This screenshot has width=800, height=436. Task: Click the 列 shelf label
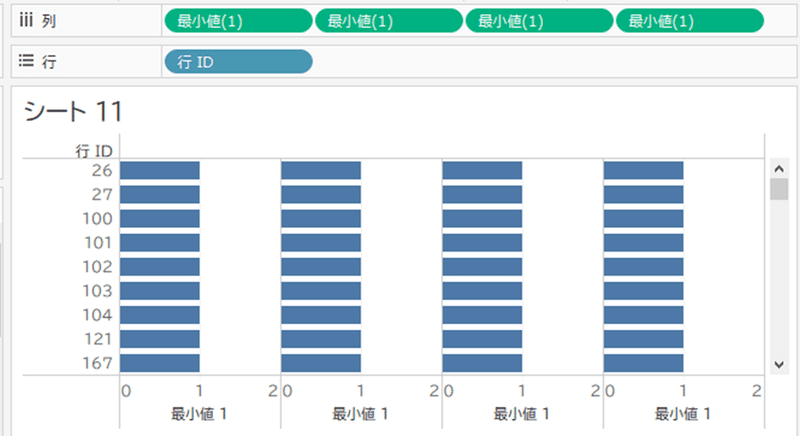[x=49, y=21]
